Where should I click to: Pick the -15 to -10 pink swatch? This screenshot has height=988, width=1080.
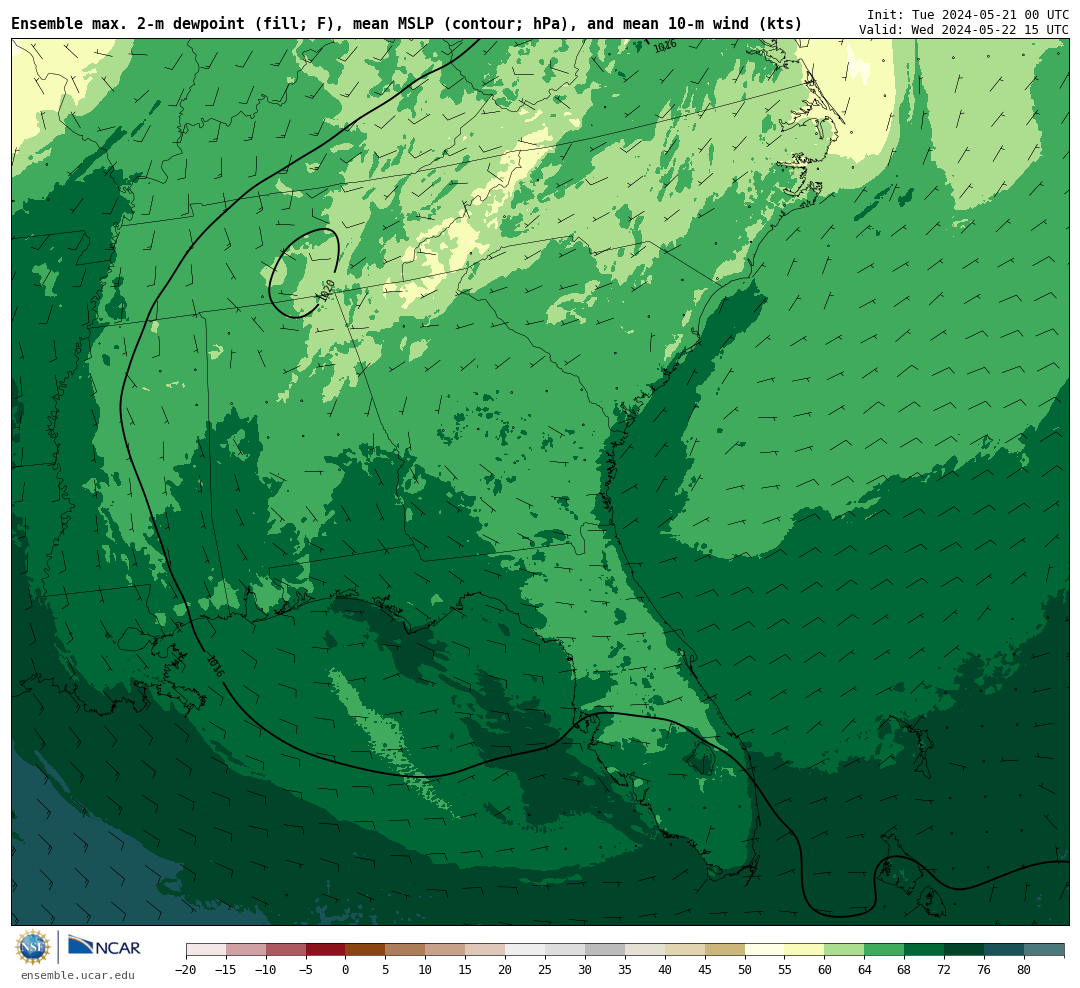(246, 950)
